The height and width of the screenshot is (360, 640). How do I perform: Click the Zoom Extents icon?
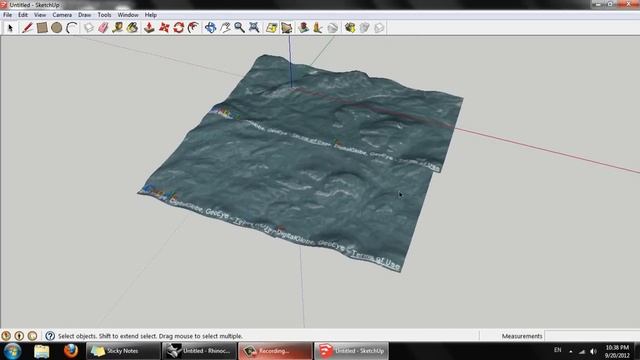(254, 28)
